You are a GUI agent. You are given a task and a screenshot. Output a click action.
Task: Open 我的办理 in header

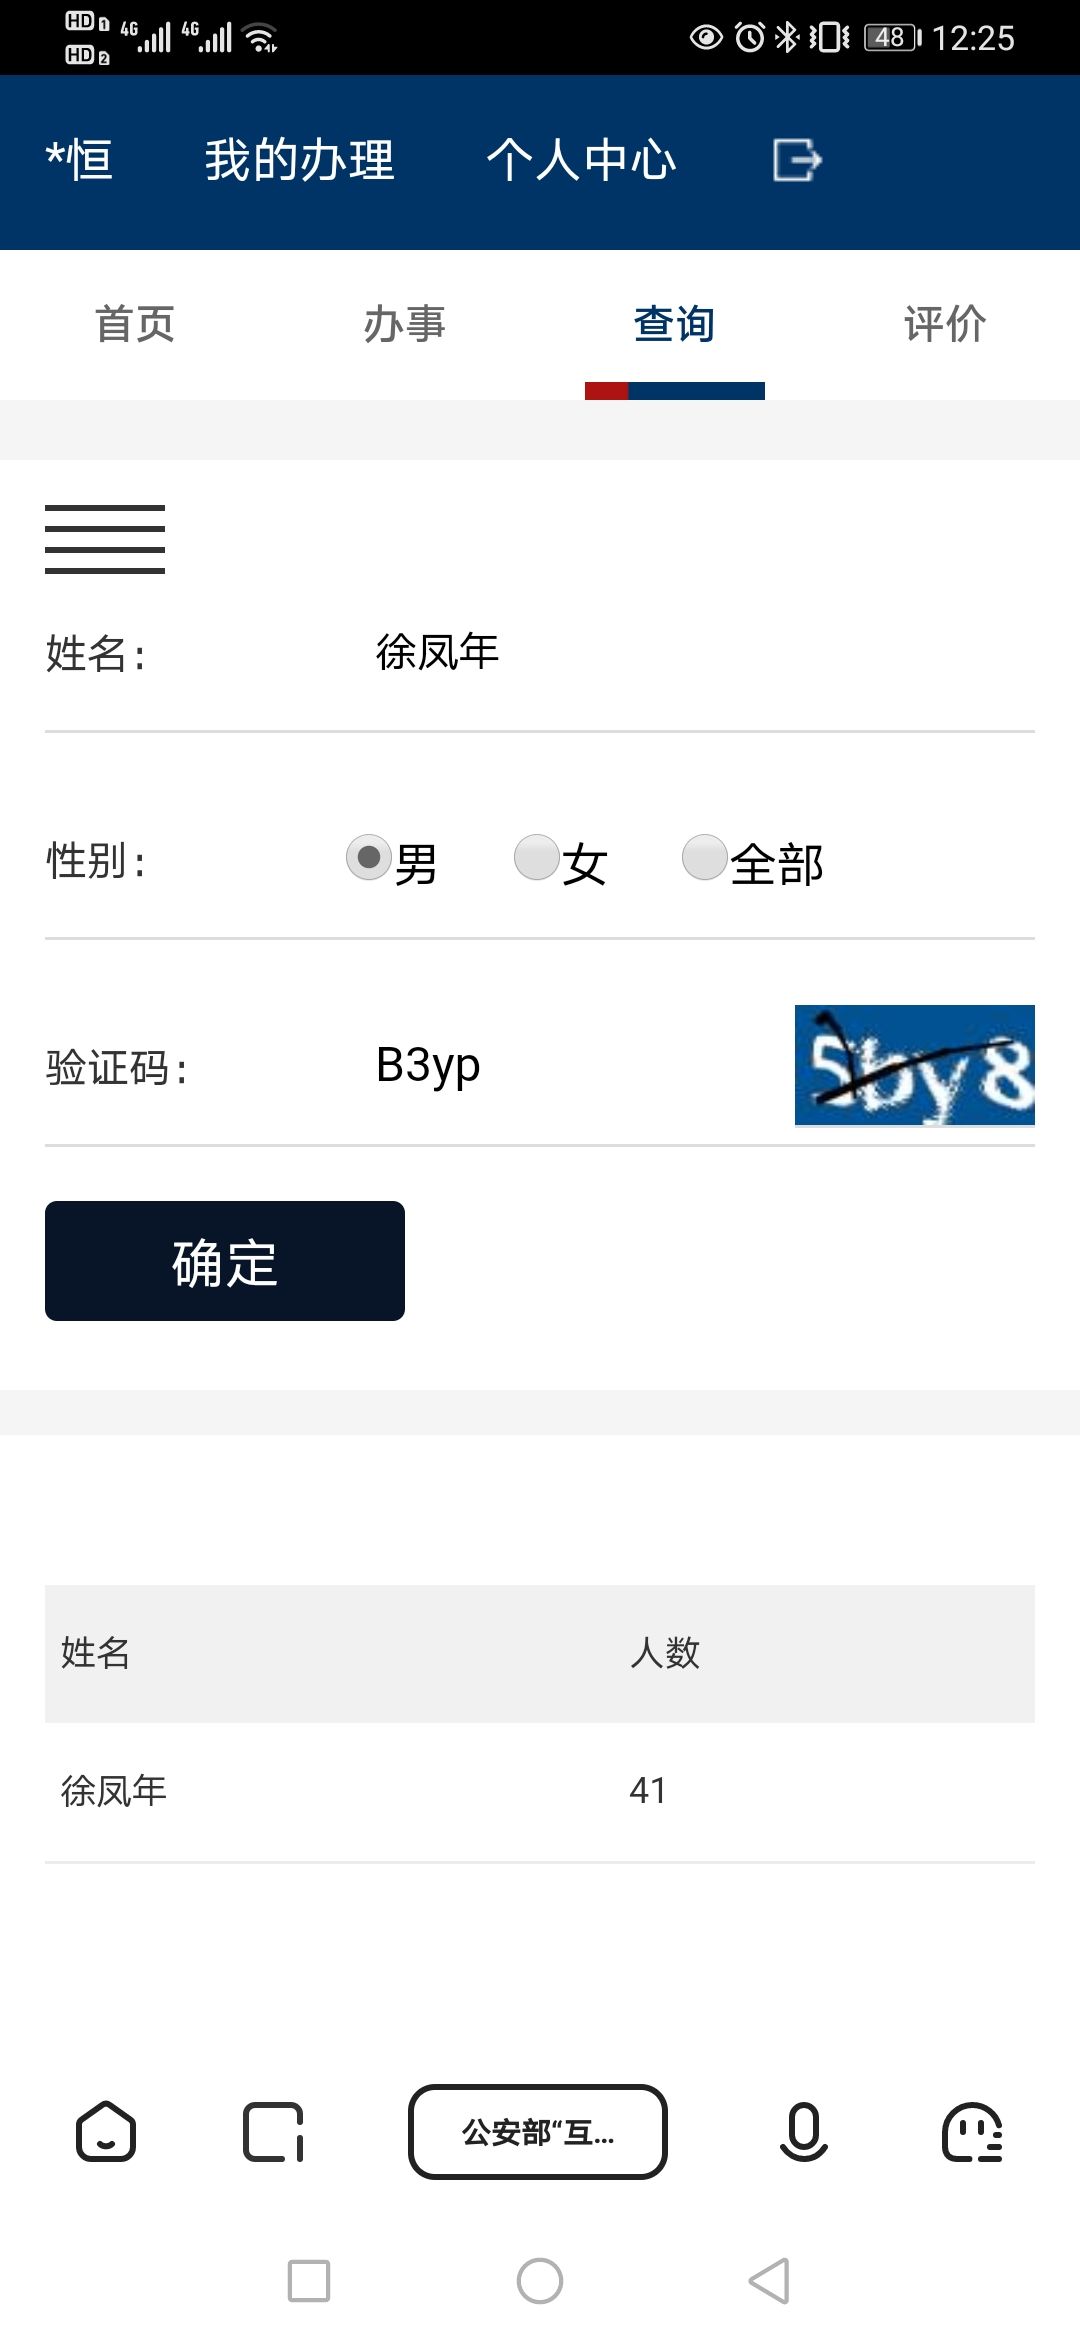[x=300, y=160]
